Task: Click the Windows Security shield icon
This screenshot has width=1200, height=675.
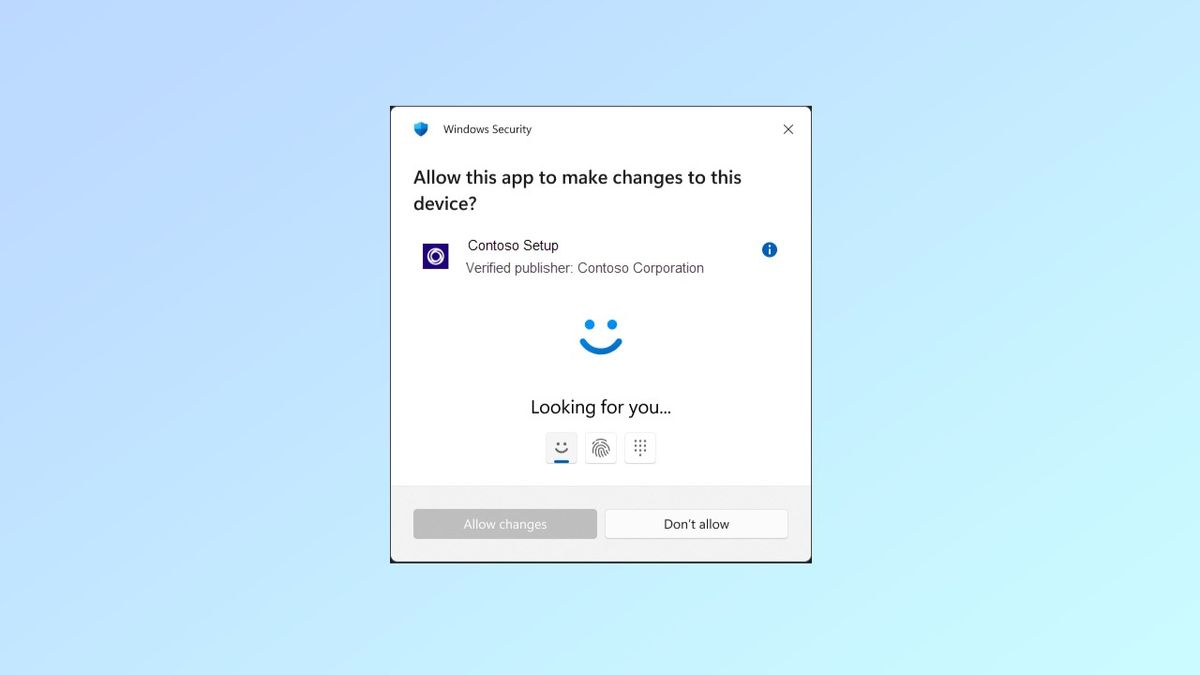Action: 420,129
